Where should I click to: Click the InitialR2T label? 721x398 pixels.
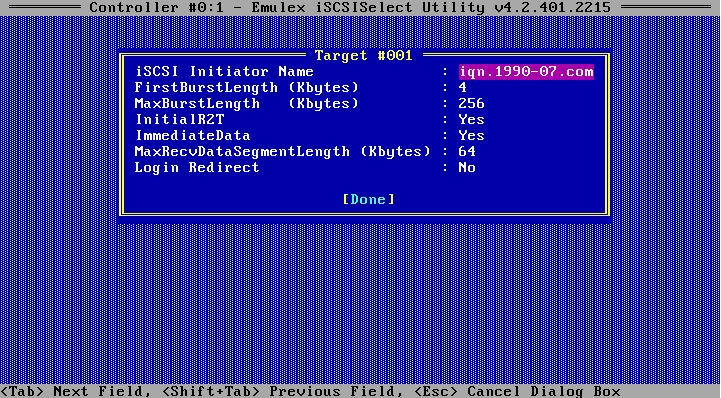(179, 119)
